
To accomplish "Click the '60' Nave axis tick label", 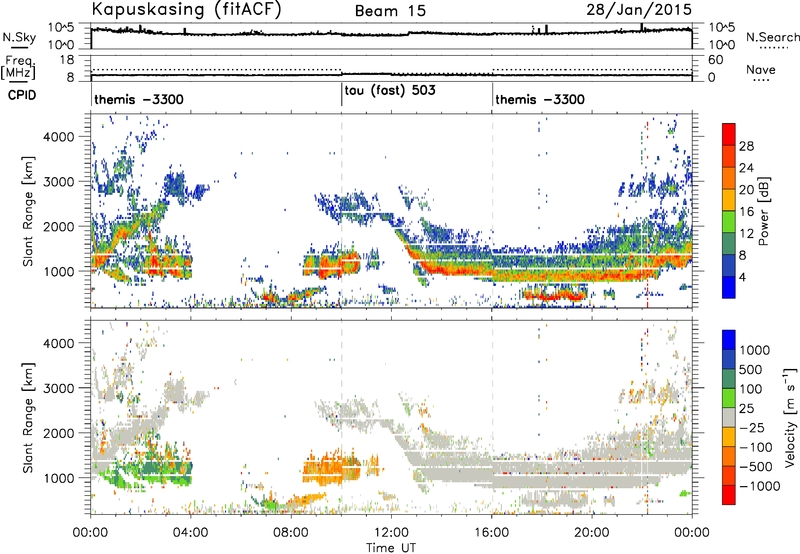I will (x=716, y=60).
